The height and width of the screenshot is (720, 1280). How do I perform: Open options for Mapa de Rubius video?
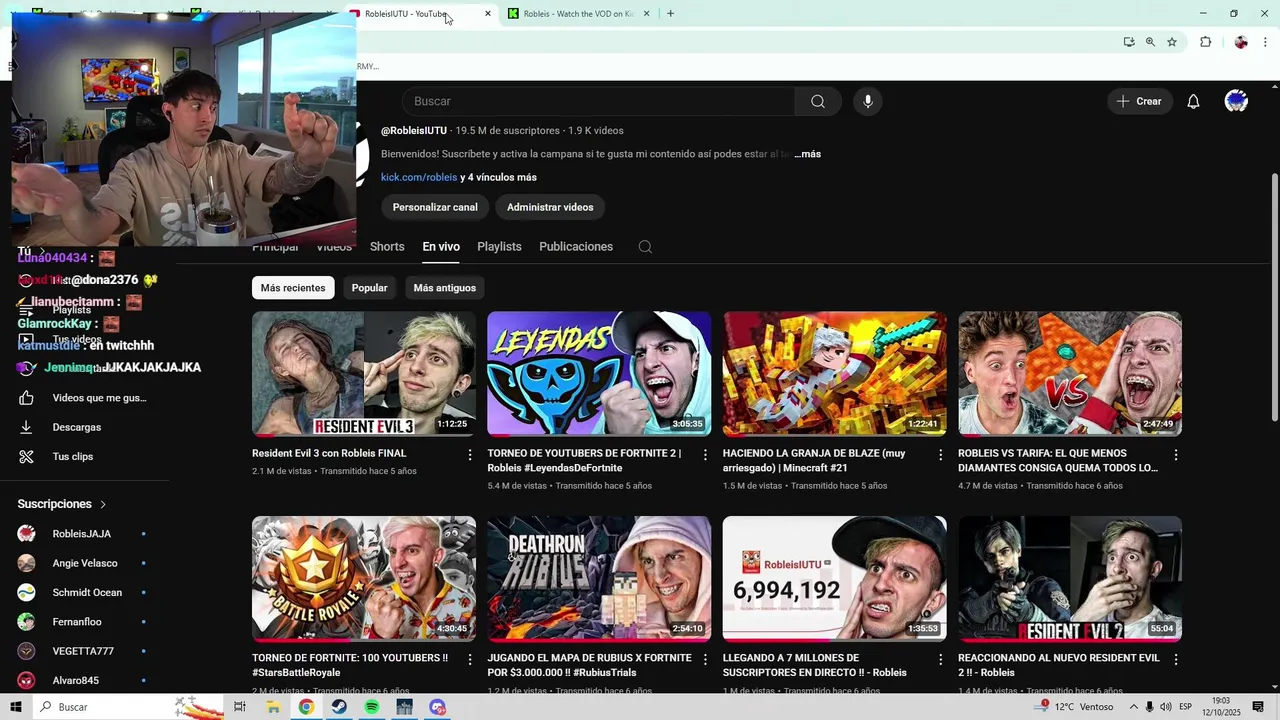[705, 660]
